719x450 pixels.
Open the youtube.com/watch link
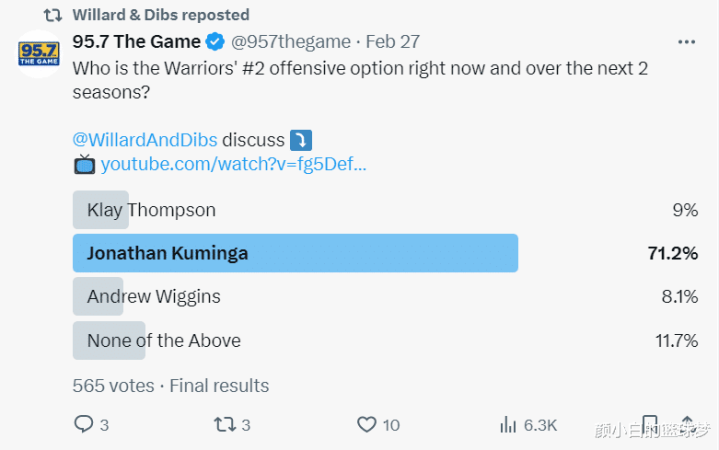point(233,164)
